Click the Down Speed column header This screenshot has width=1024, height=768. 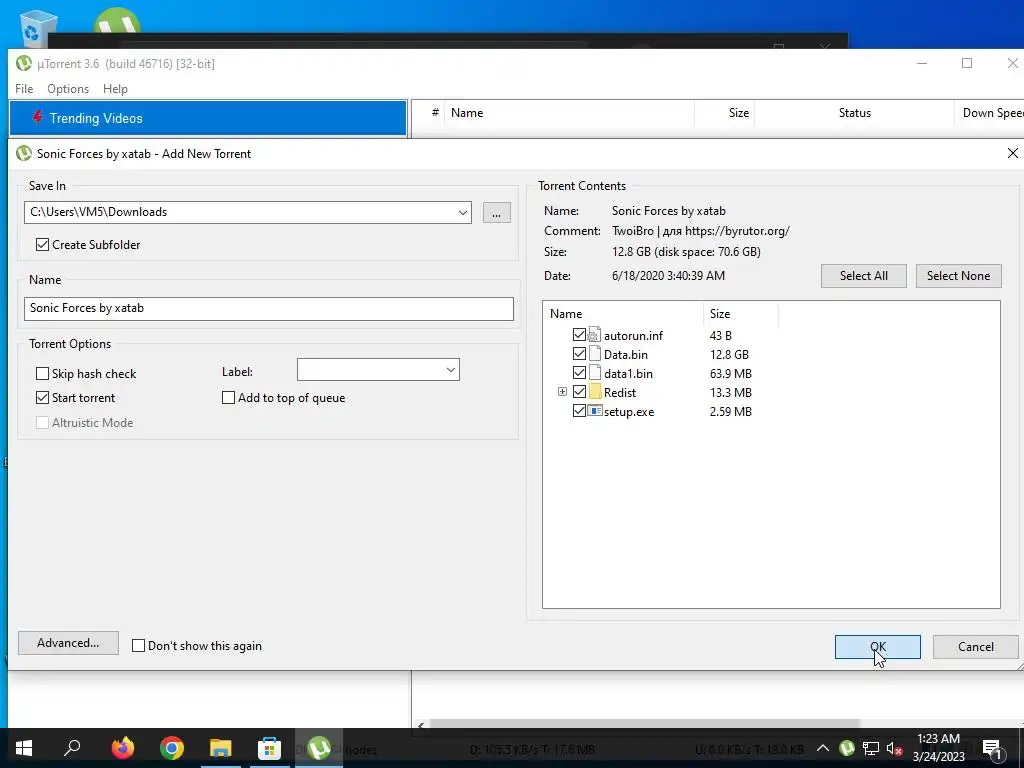tap(989, 113)
